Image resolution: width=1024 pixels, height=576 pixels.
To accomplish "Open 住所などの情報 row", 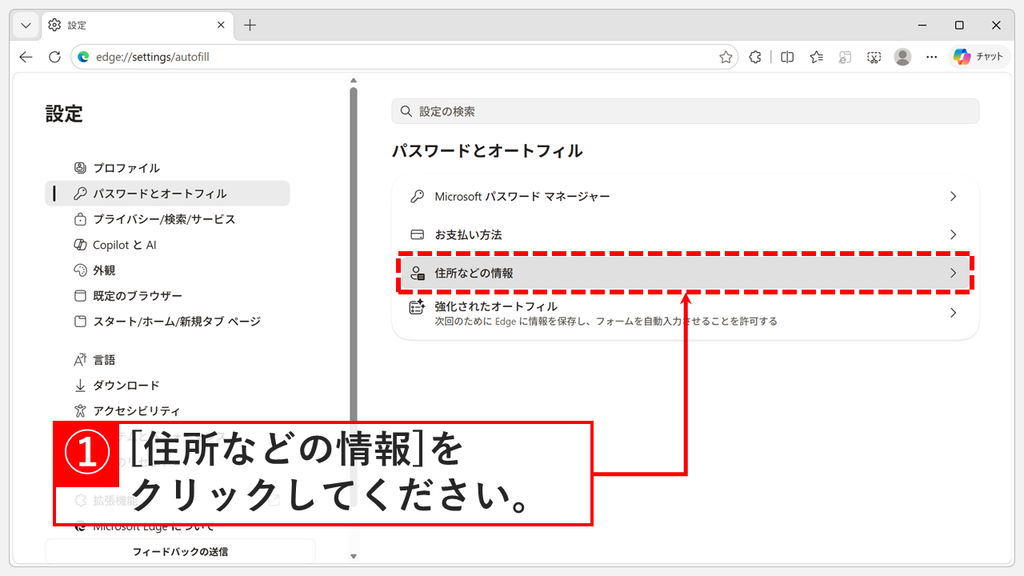I will click(x=685, y=273).
